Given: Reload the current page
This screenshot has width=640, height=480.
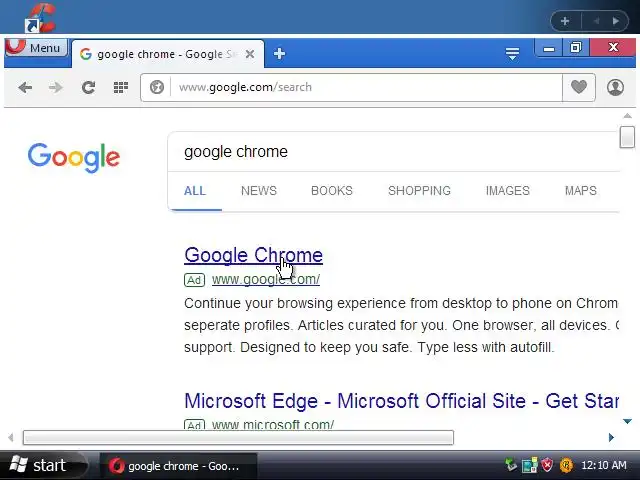Looking at the screenshot, I should (x=88, y=87).
